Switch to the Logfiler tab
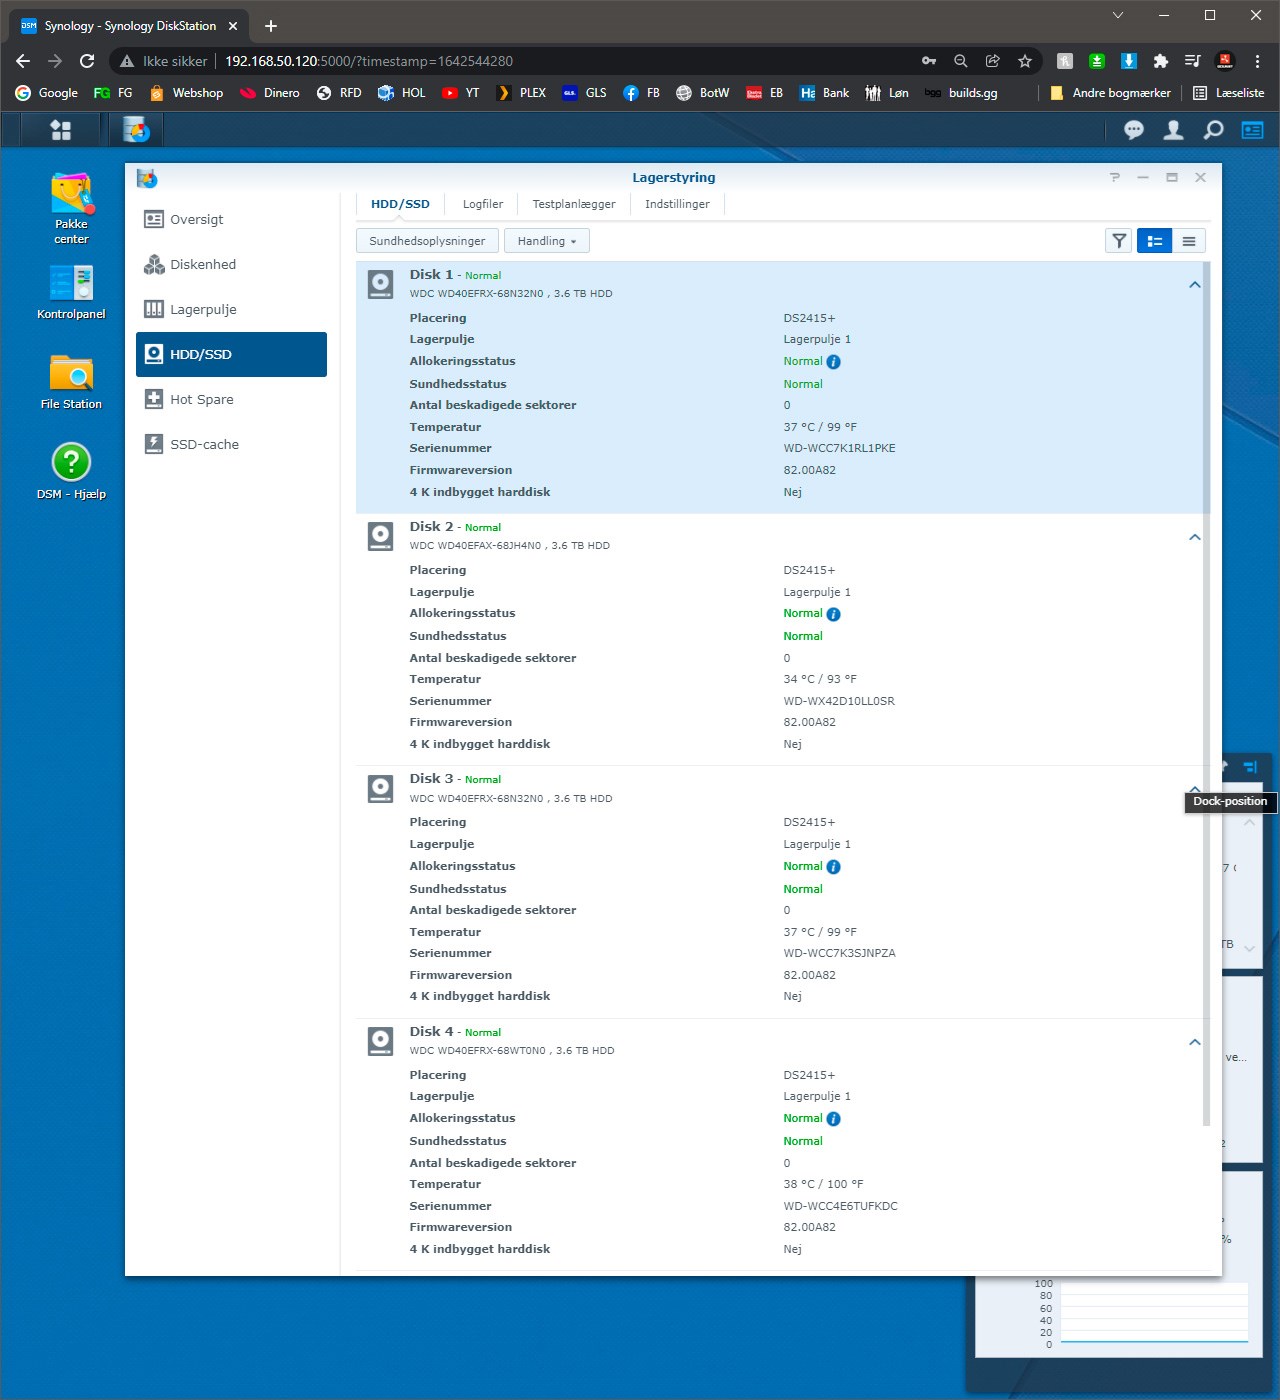The width and height of the screenshot is (1280, 1400). 483,204
